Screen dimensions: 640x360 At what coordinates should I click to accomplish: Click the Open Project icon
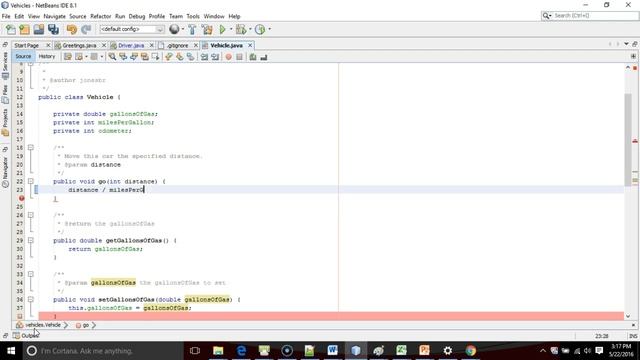click(x=39, y=29)
